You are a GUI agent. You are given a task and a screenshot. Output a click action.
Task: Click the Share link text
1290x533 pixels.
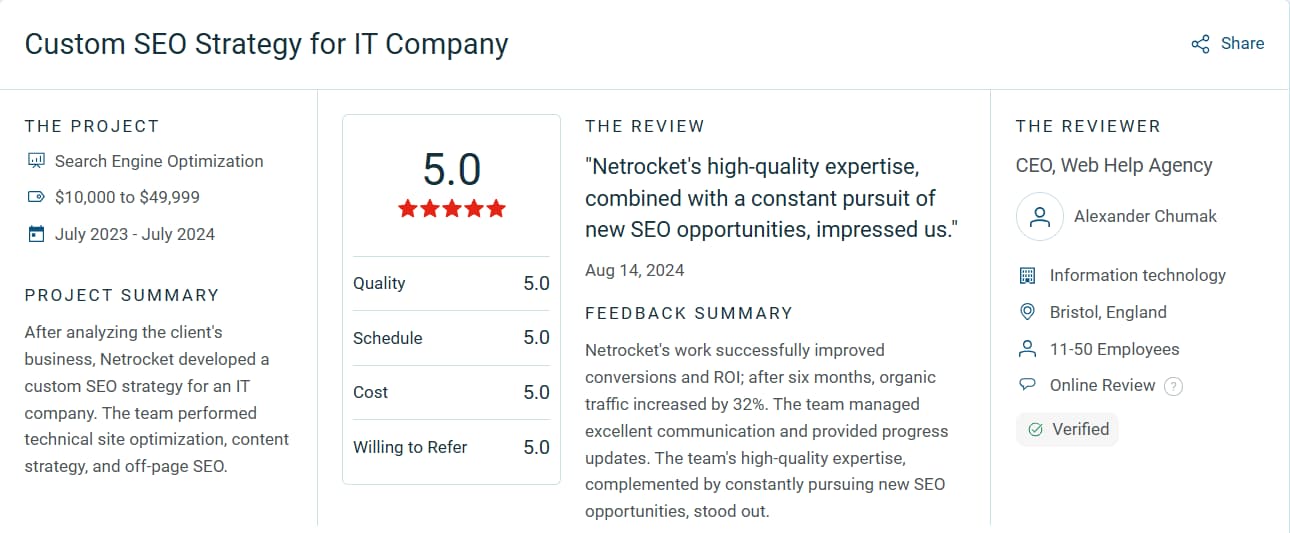[x=1242, y=44]
